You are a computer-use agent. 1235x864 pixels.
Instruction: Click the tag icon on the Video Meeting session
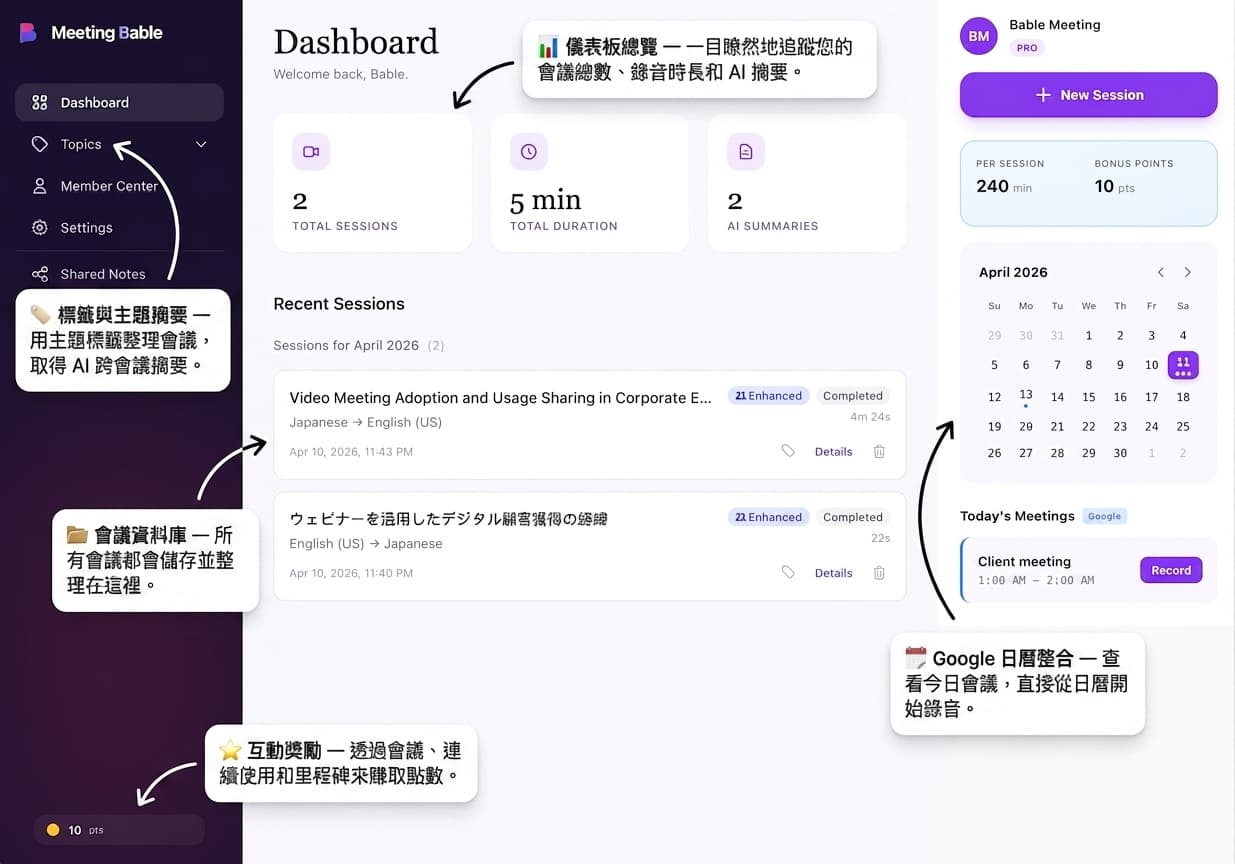pos(788,451)
